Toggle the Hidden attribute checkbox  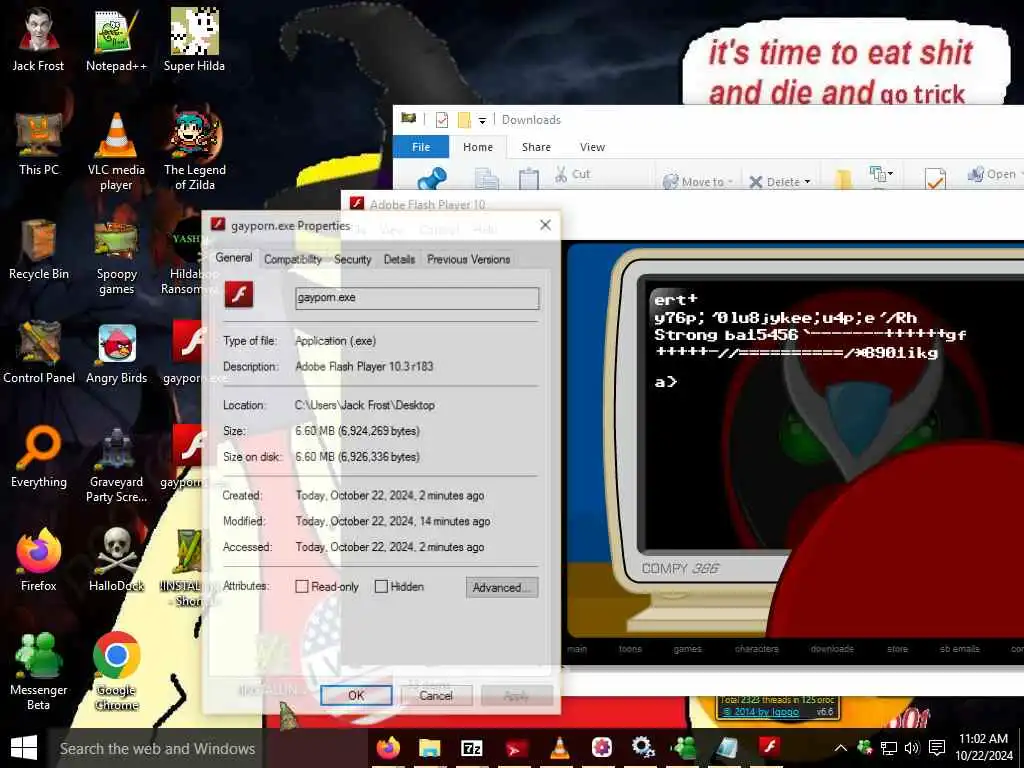381,586
